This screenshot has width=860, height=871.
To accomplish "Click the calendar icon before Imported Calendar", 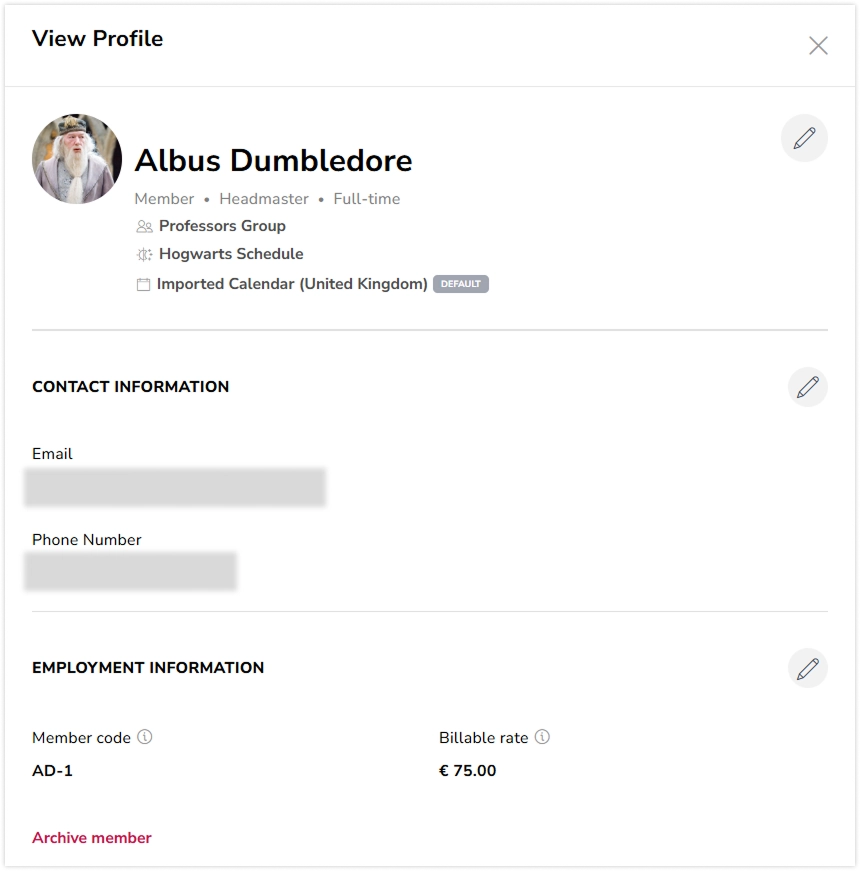I will click(143, 285).
